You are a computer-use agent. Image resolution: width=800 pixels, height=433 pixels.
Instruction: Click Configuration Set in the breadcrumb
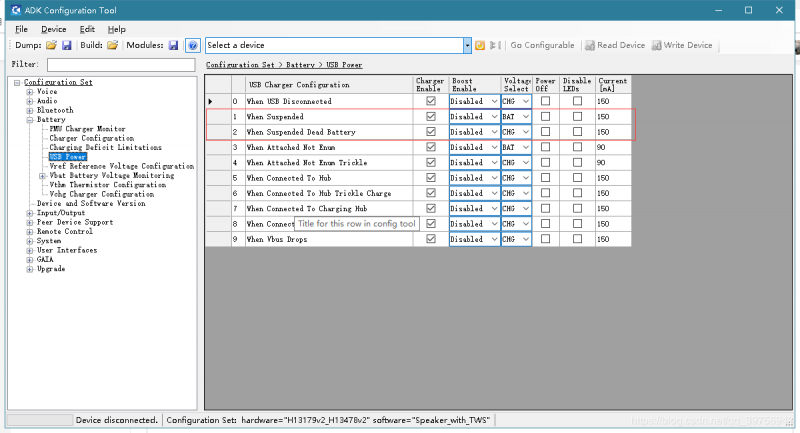[240, 65]
